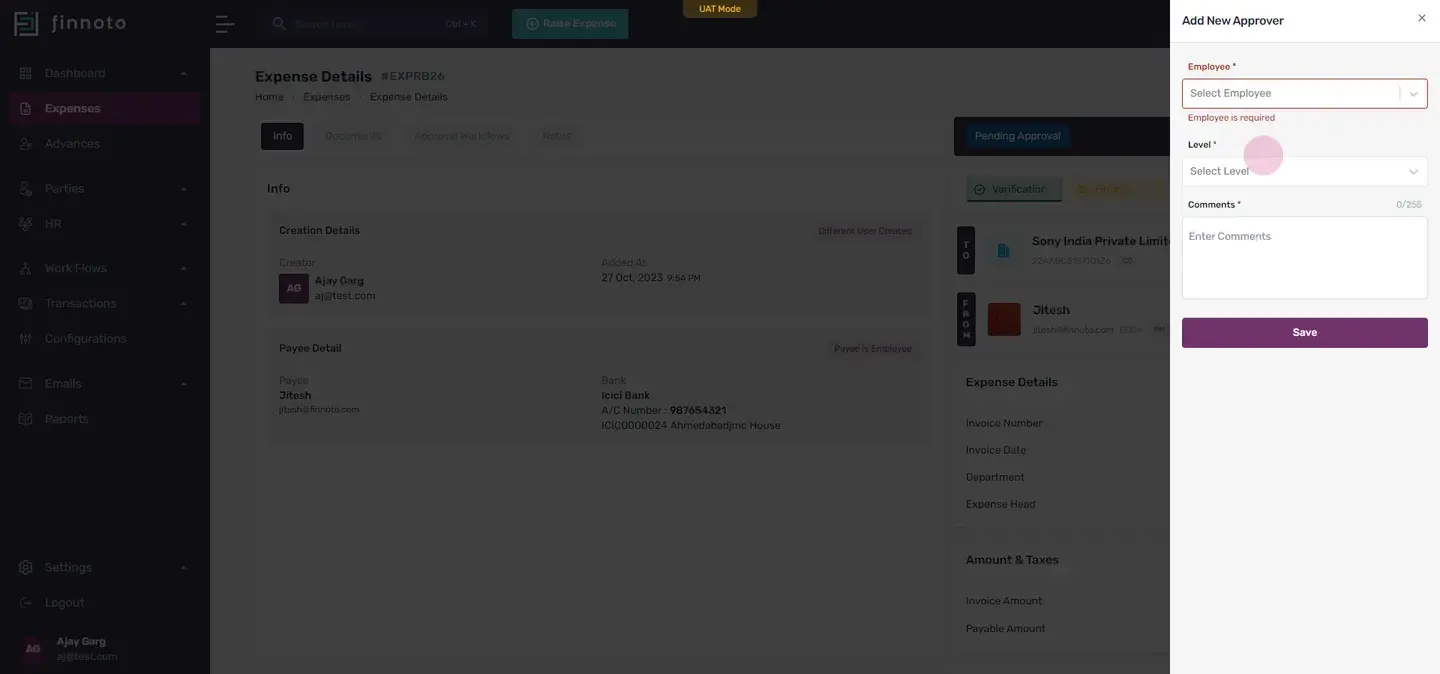Screen dimensions: 1440x674
Task: Click the Configurations sidebar icon
Action: click(26, 339)
